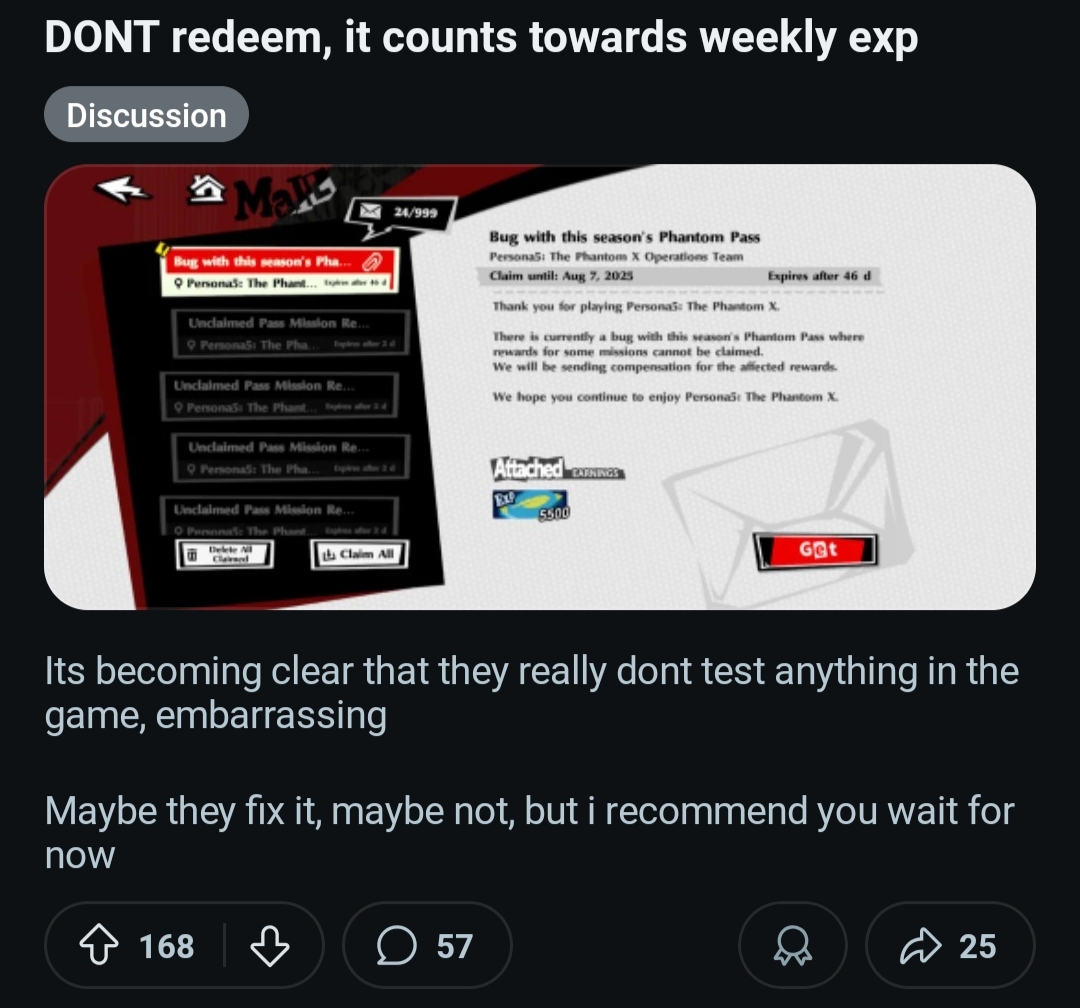Screen dimensions: 1080x1008
Task: Share the post with the arrow icon
Action: pos(920,945)
